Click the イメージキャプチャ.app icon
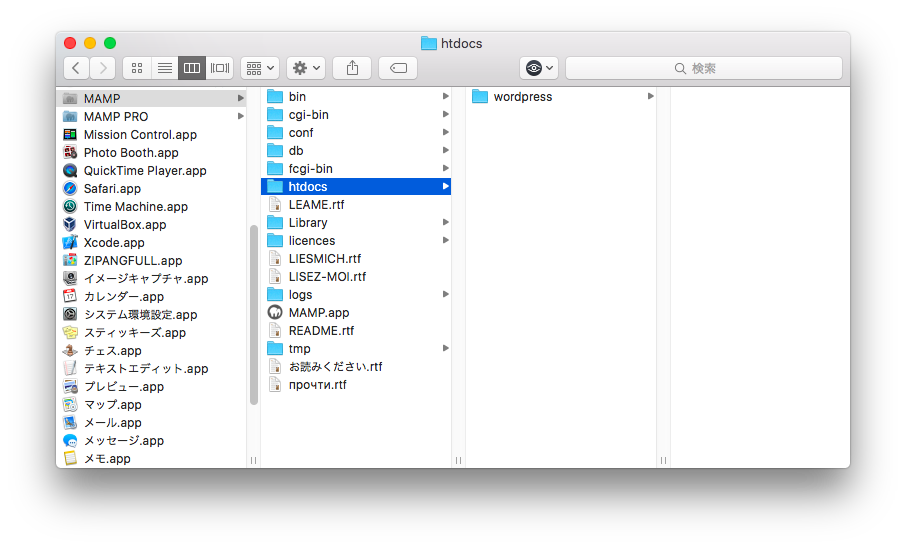906x548 pixels. [70, 278]
